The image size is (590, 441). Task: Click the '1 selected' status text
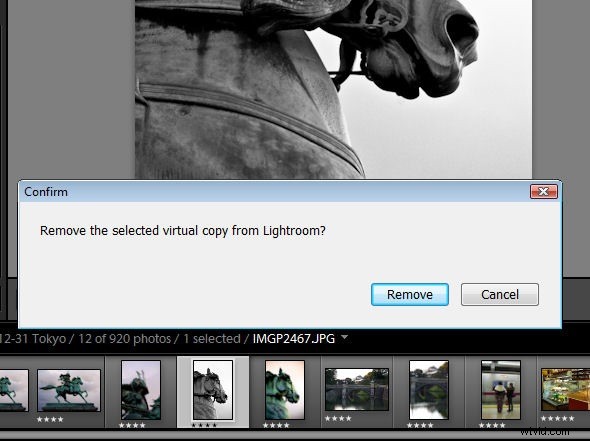click(212, 339)
